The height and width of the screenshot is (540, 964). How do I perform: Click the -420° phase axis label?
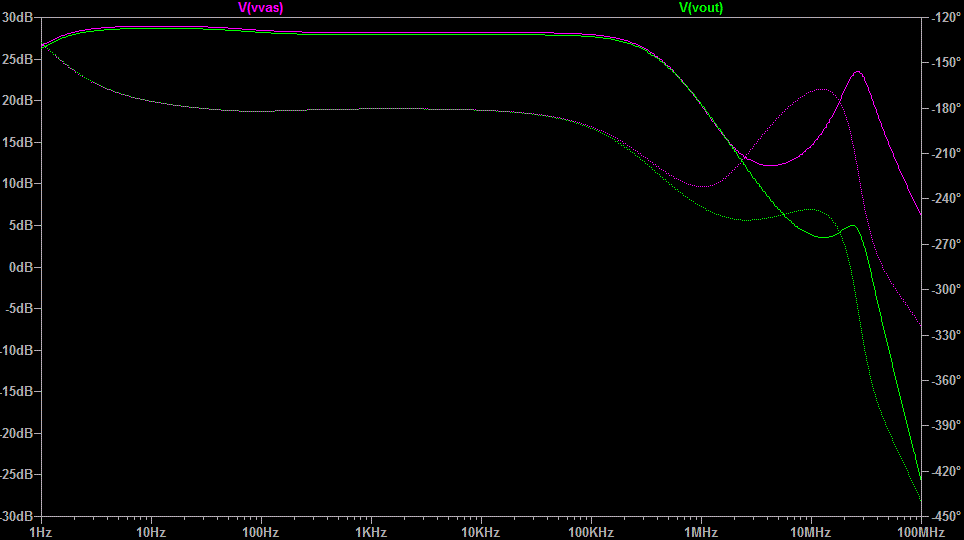(x=946, y=471)
